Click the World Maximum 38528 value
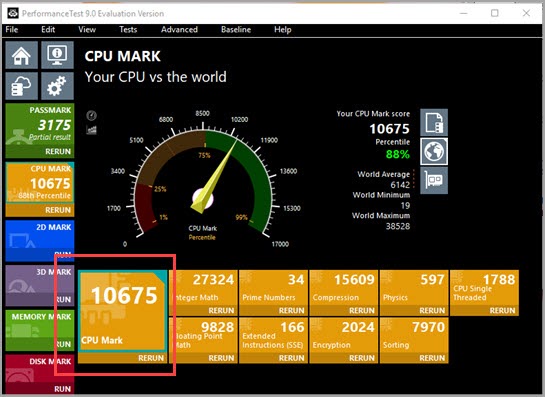The height and width of the screenshot is (397, 545). (398, 226)
